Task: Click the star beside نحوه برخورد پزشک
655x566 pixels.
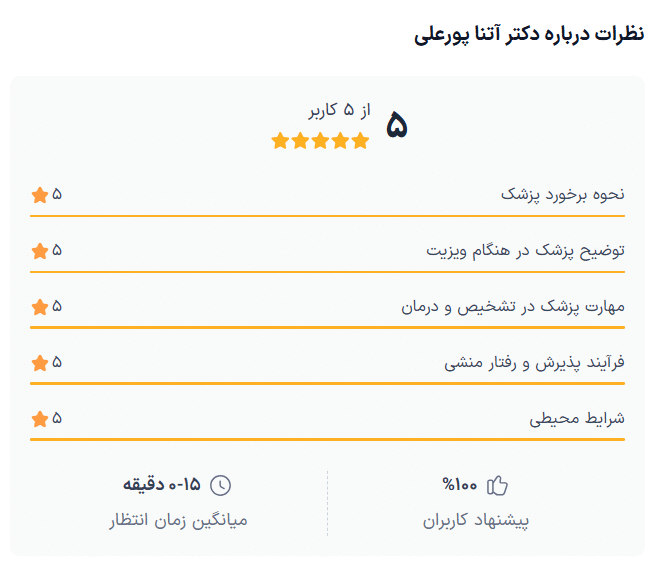Action: point(40,194)
